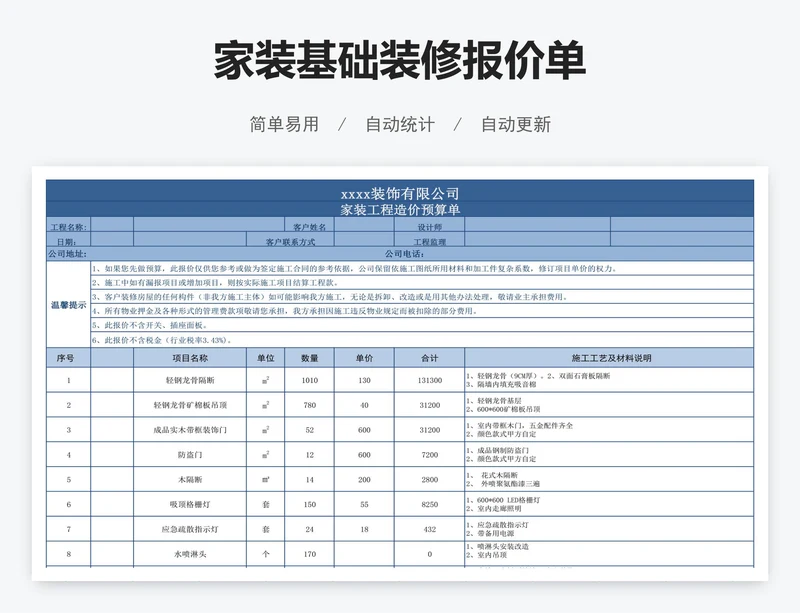Click the blank field beside 工程监理
800x613 pixels.
[x=609, y=239]
